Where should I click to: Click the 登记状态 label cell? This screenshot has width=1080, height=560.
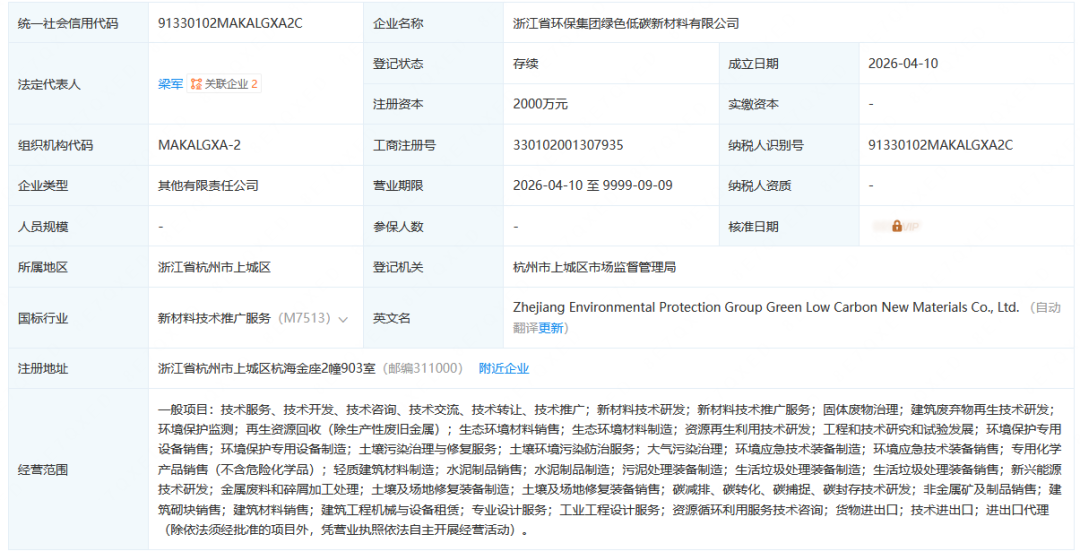click(x=433, y=63)
